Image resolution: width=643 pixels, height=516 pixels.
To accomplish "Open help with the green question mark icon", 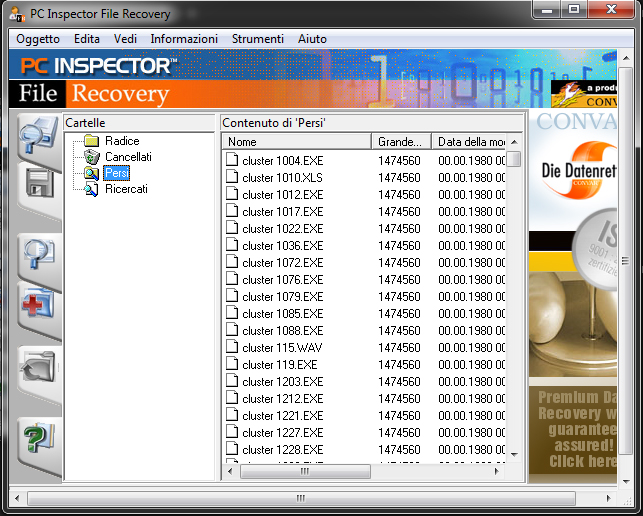I will click(39, 437).
